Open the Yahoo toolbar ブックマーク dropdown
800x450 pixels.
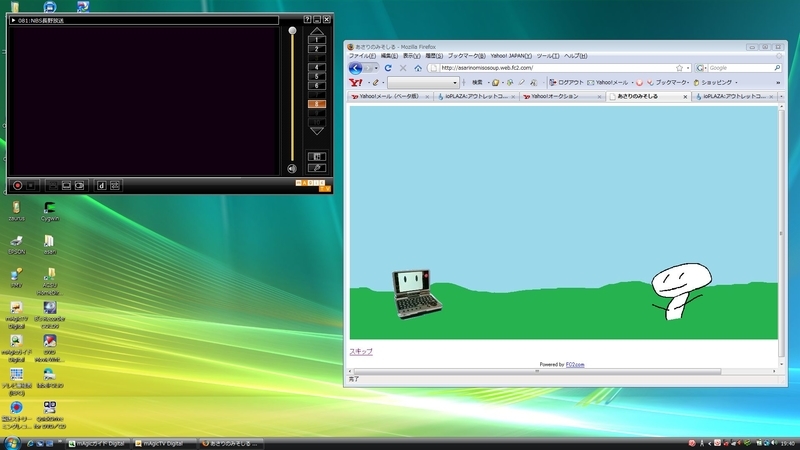pos(668,83)
